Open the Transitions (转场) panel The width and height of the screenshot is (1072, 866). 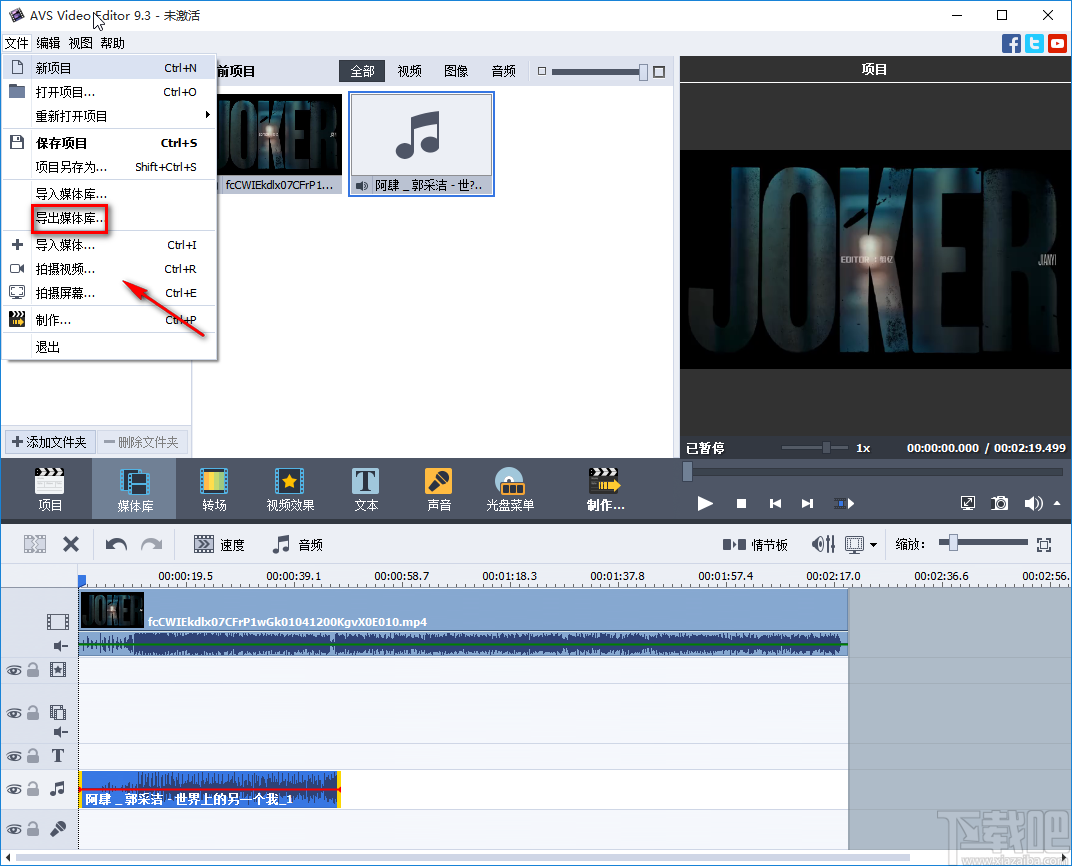pyautogui.click(x=213, y=488)
